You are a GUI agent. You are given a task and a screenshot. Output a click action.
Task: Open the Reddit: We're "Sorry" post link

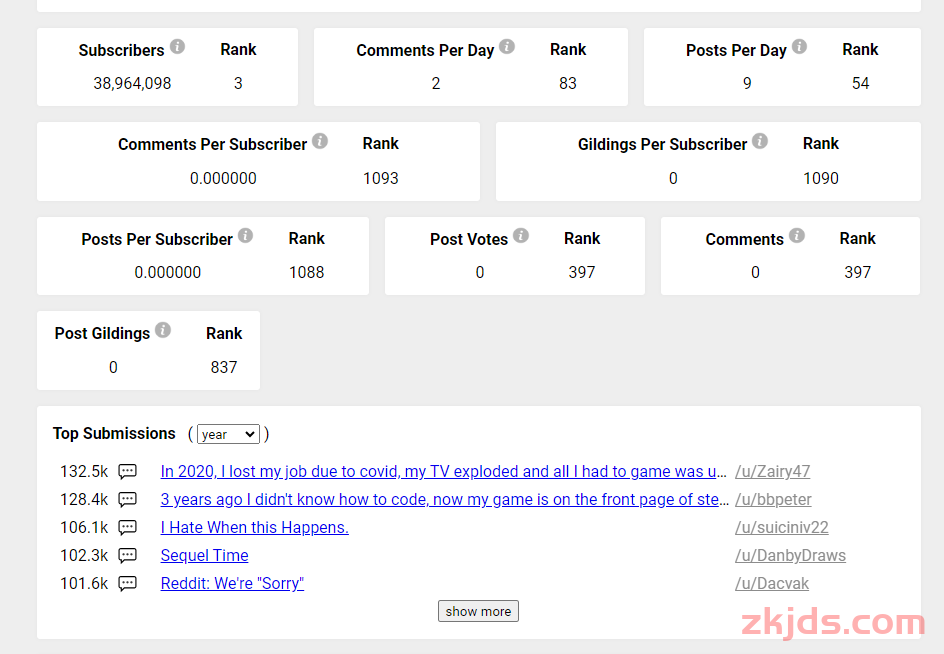pyautogui.click(x=232, y=583)
